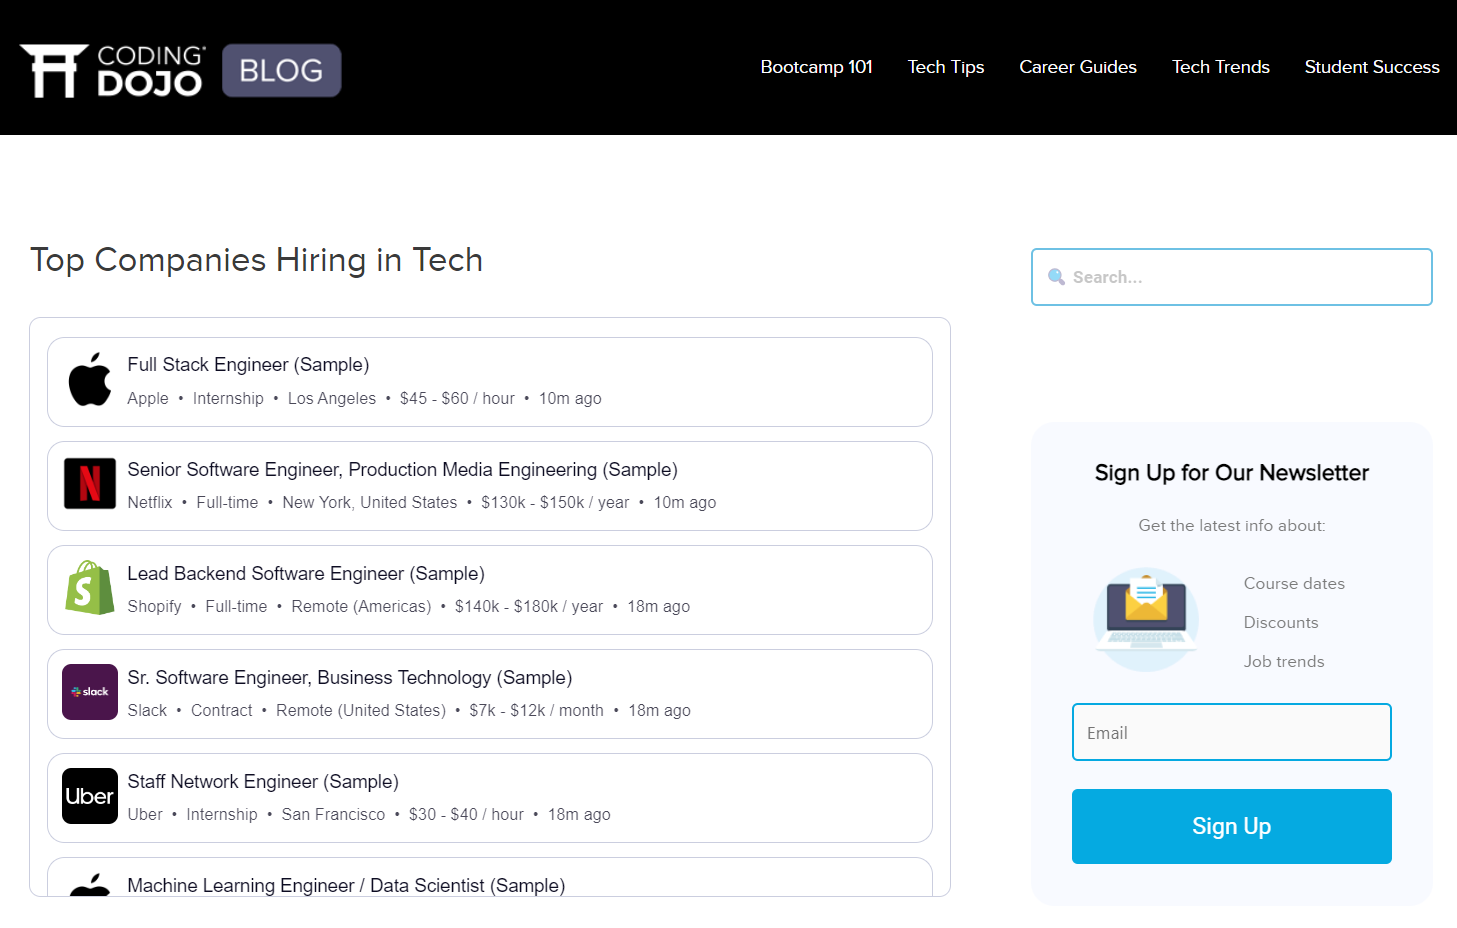Click the search magnifier icon
The image size is (1457, 928).
pos(1056,277)
